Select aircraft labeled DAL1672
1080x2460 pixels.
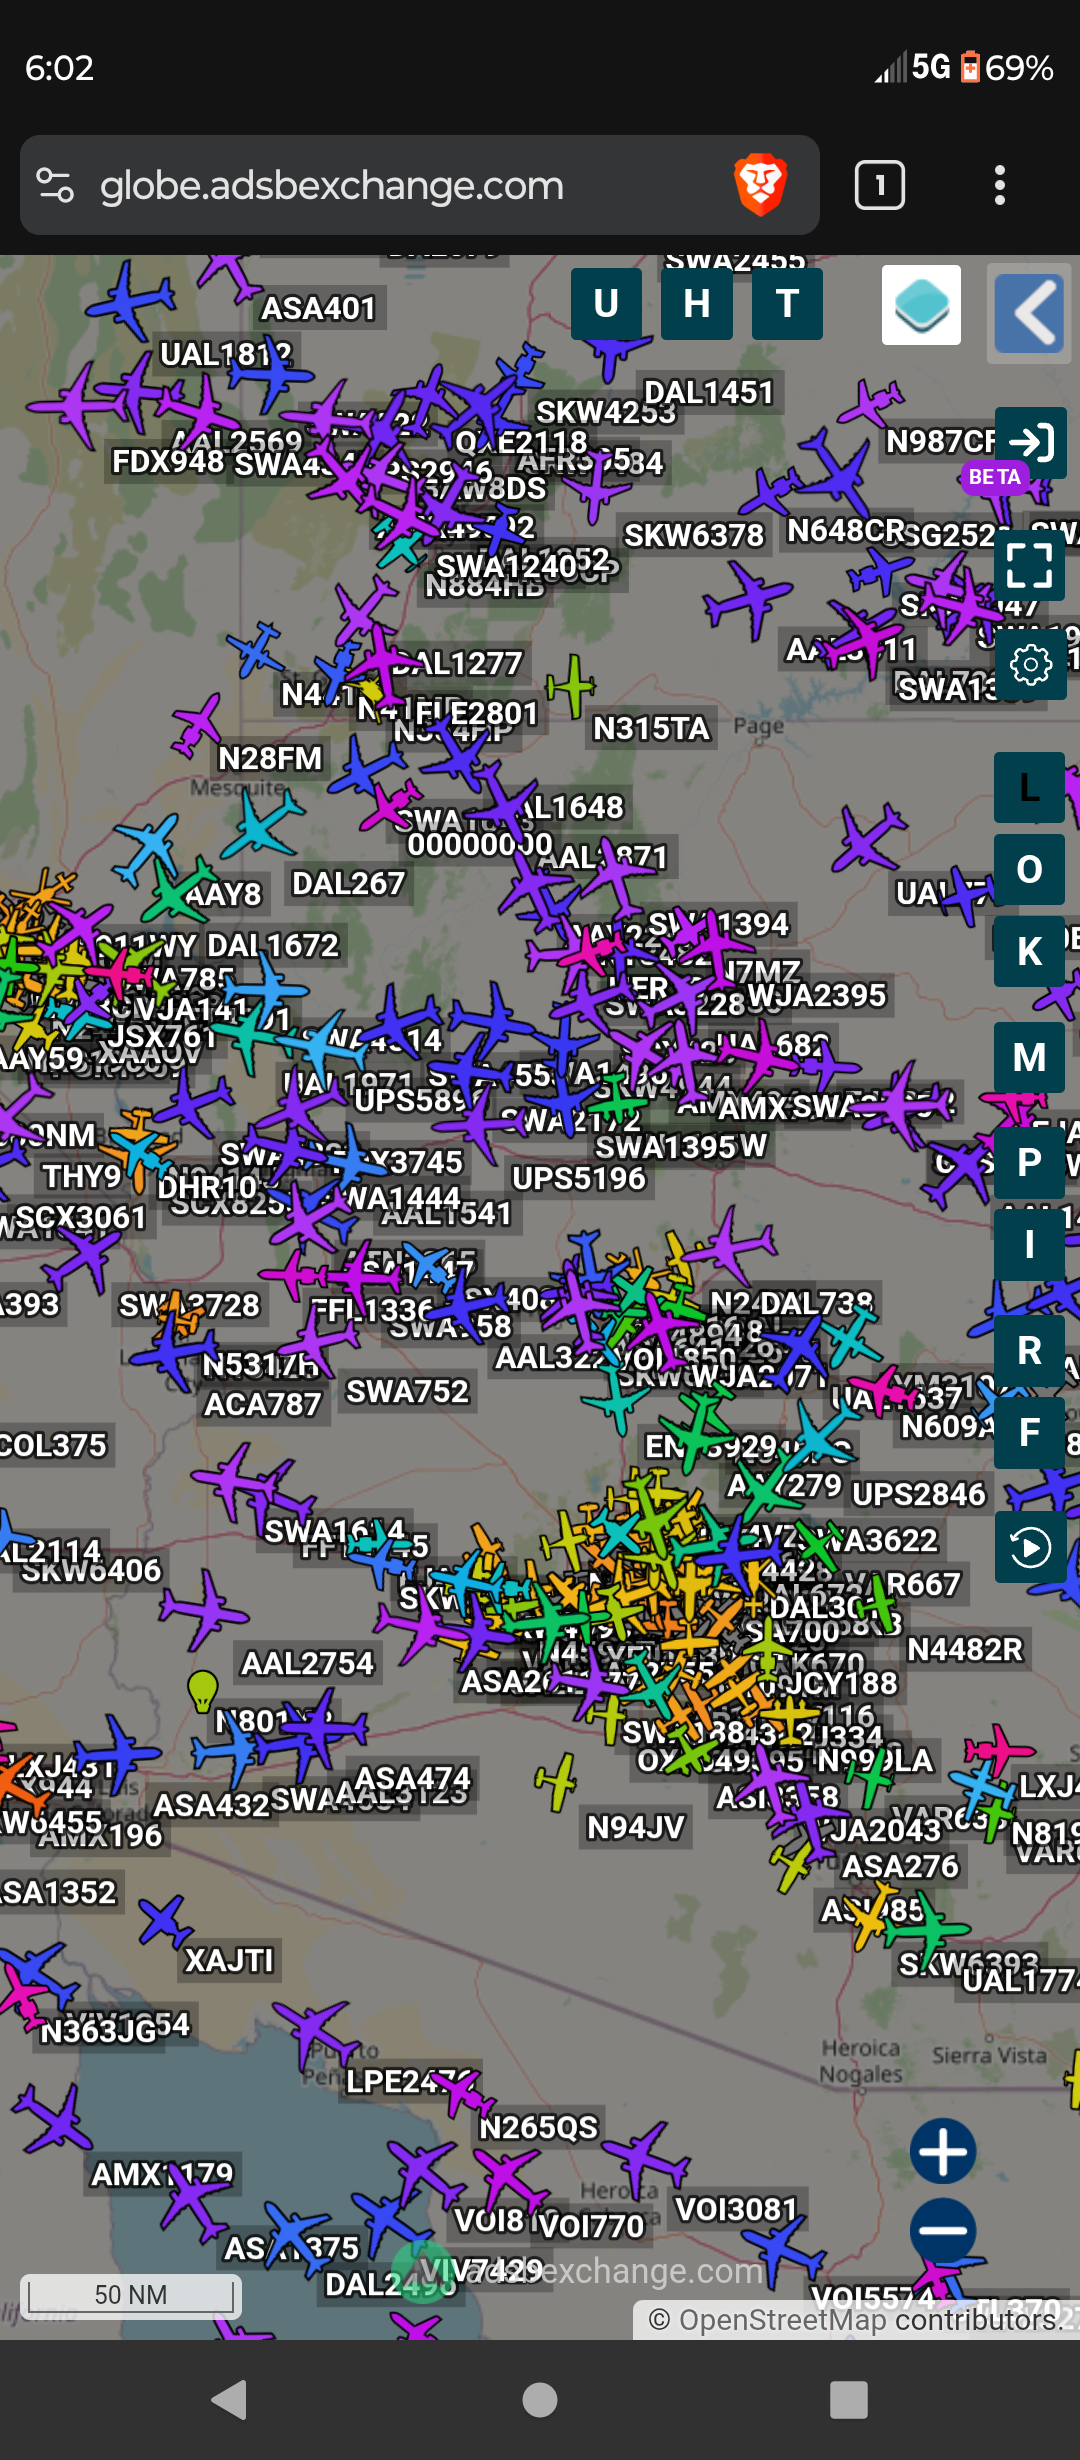point(273,945)
